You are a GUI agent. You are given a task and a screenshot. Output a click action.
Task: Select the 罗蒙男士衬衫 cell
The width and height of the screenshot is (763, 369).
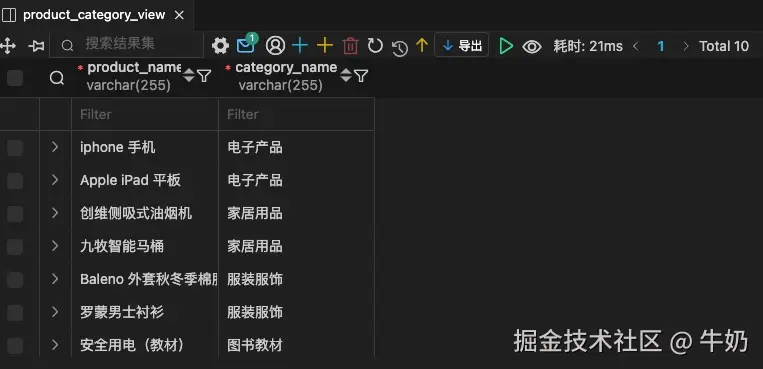[x=145, y=313]
